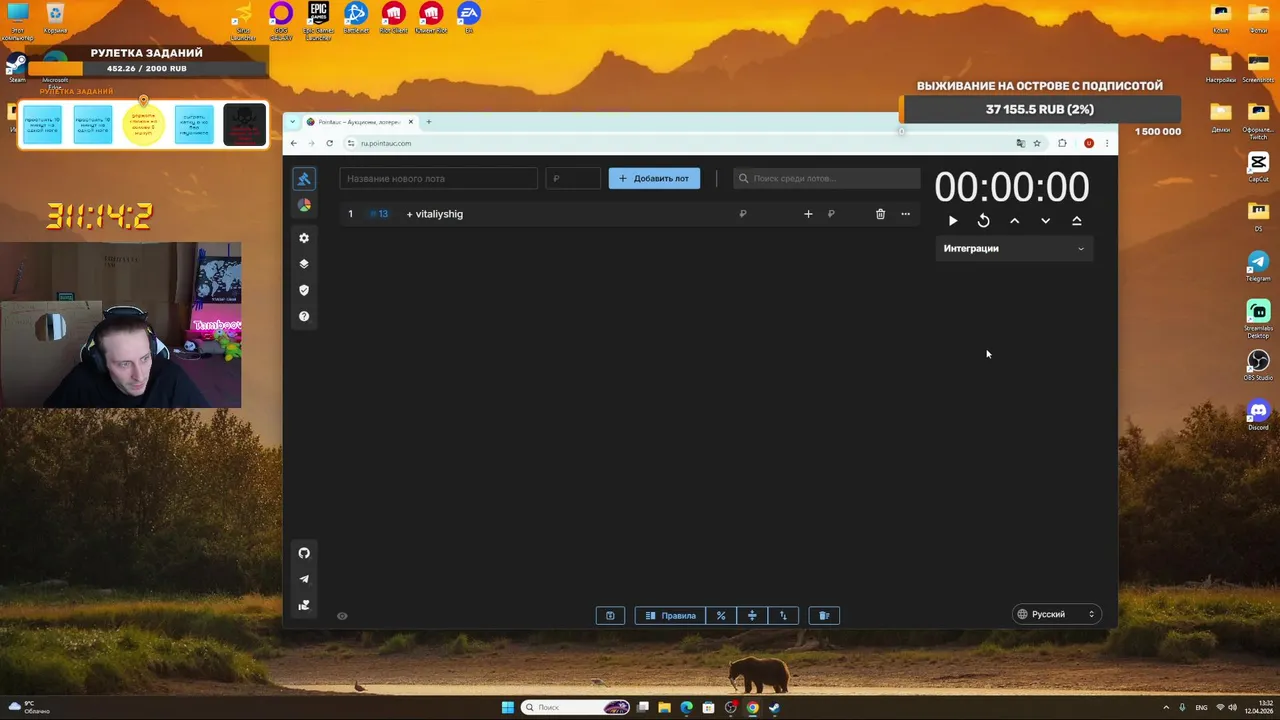This screenshot has width=1280, height=720.
Task: Click vitaliyshig lot amount field
Action: (743, 214)
